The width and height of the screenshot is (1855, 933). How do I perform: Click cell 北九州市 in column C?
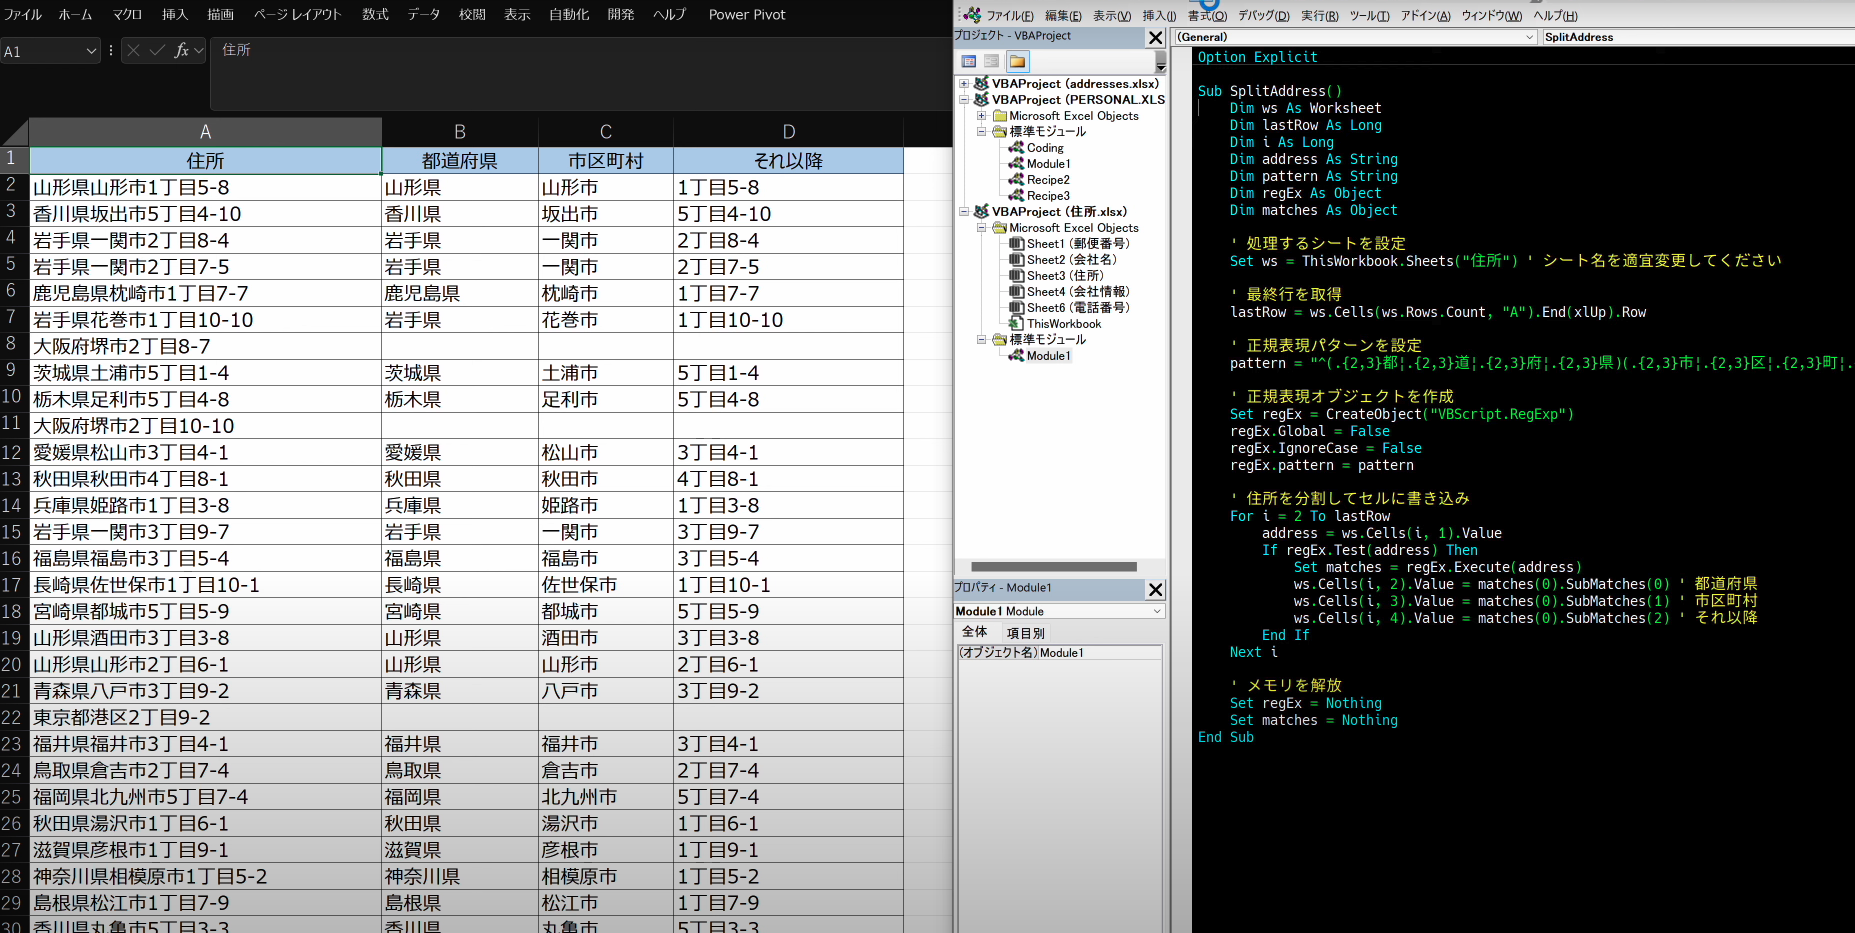coord(606,797)
